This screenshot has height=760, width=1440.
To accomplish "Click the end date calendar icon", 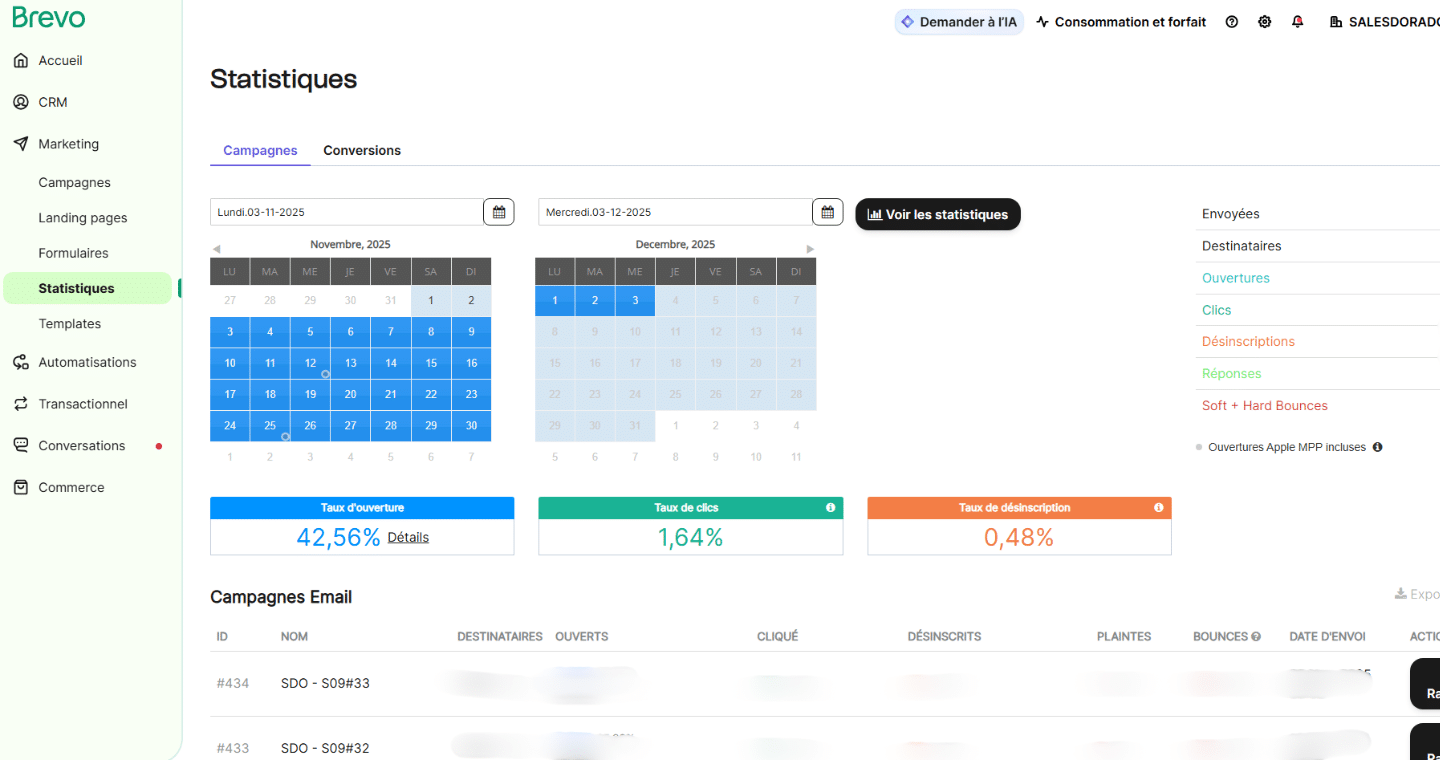I will 827,212.
